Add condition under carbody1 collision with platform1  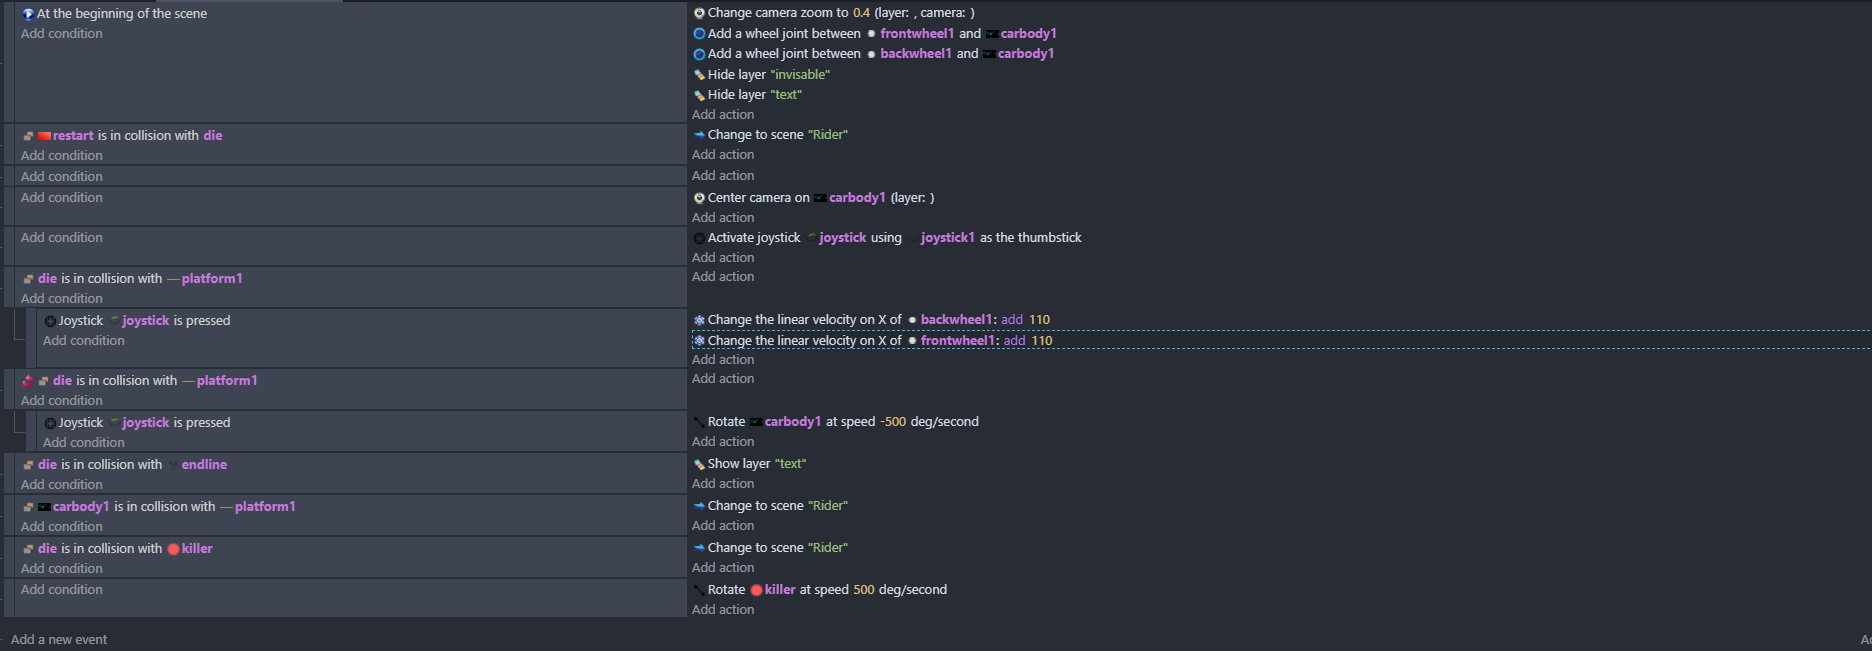pyautogui.click(x=62, y=527)
